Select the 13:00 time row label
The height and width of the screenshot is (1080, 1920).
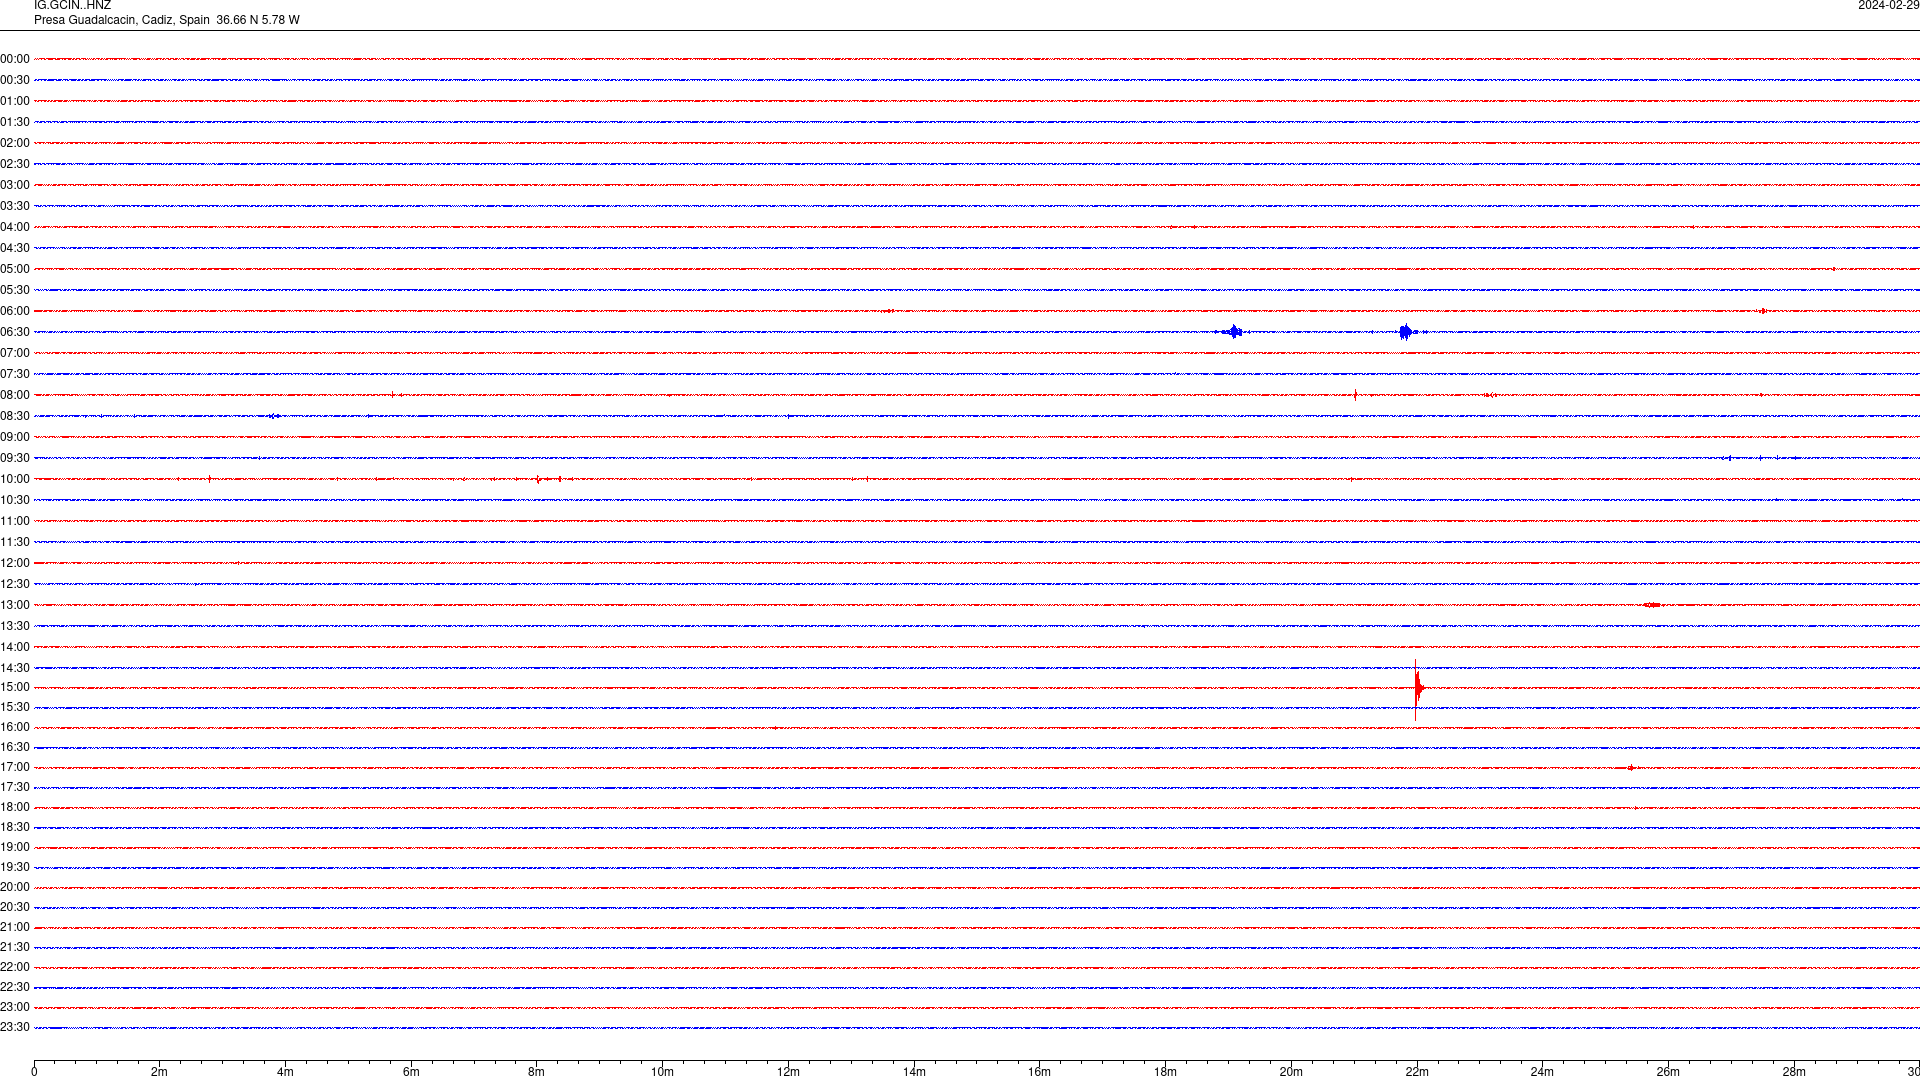(x=15, y=605)
